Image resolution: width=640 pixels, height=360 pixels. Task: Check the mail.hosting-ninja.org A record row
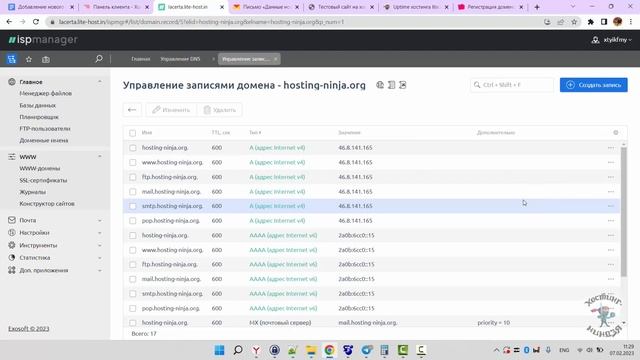coord(133,191)
